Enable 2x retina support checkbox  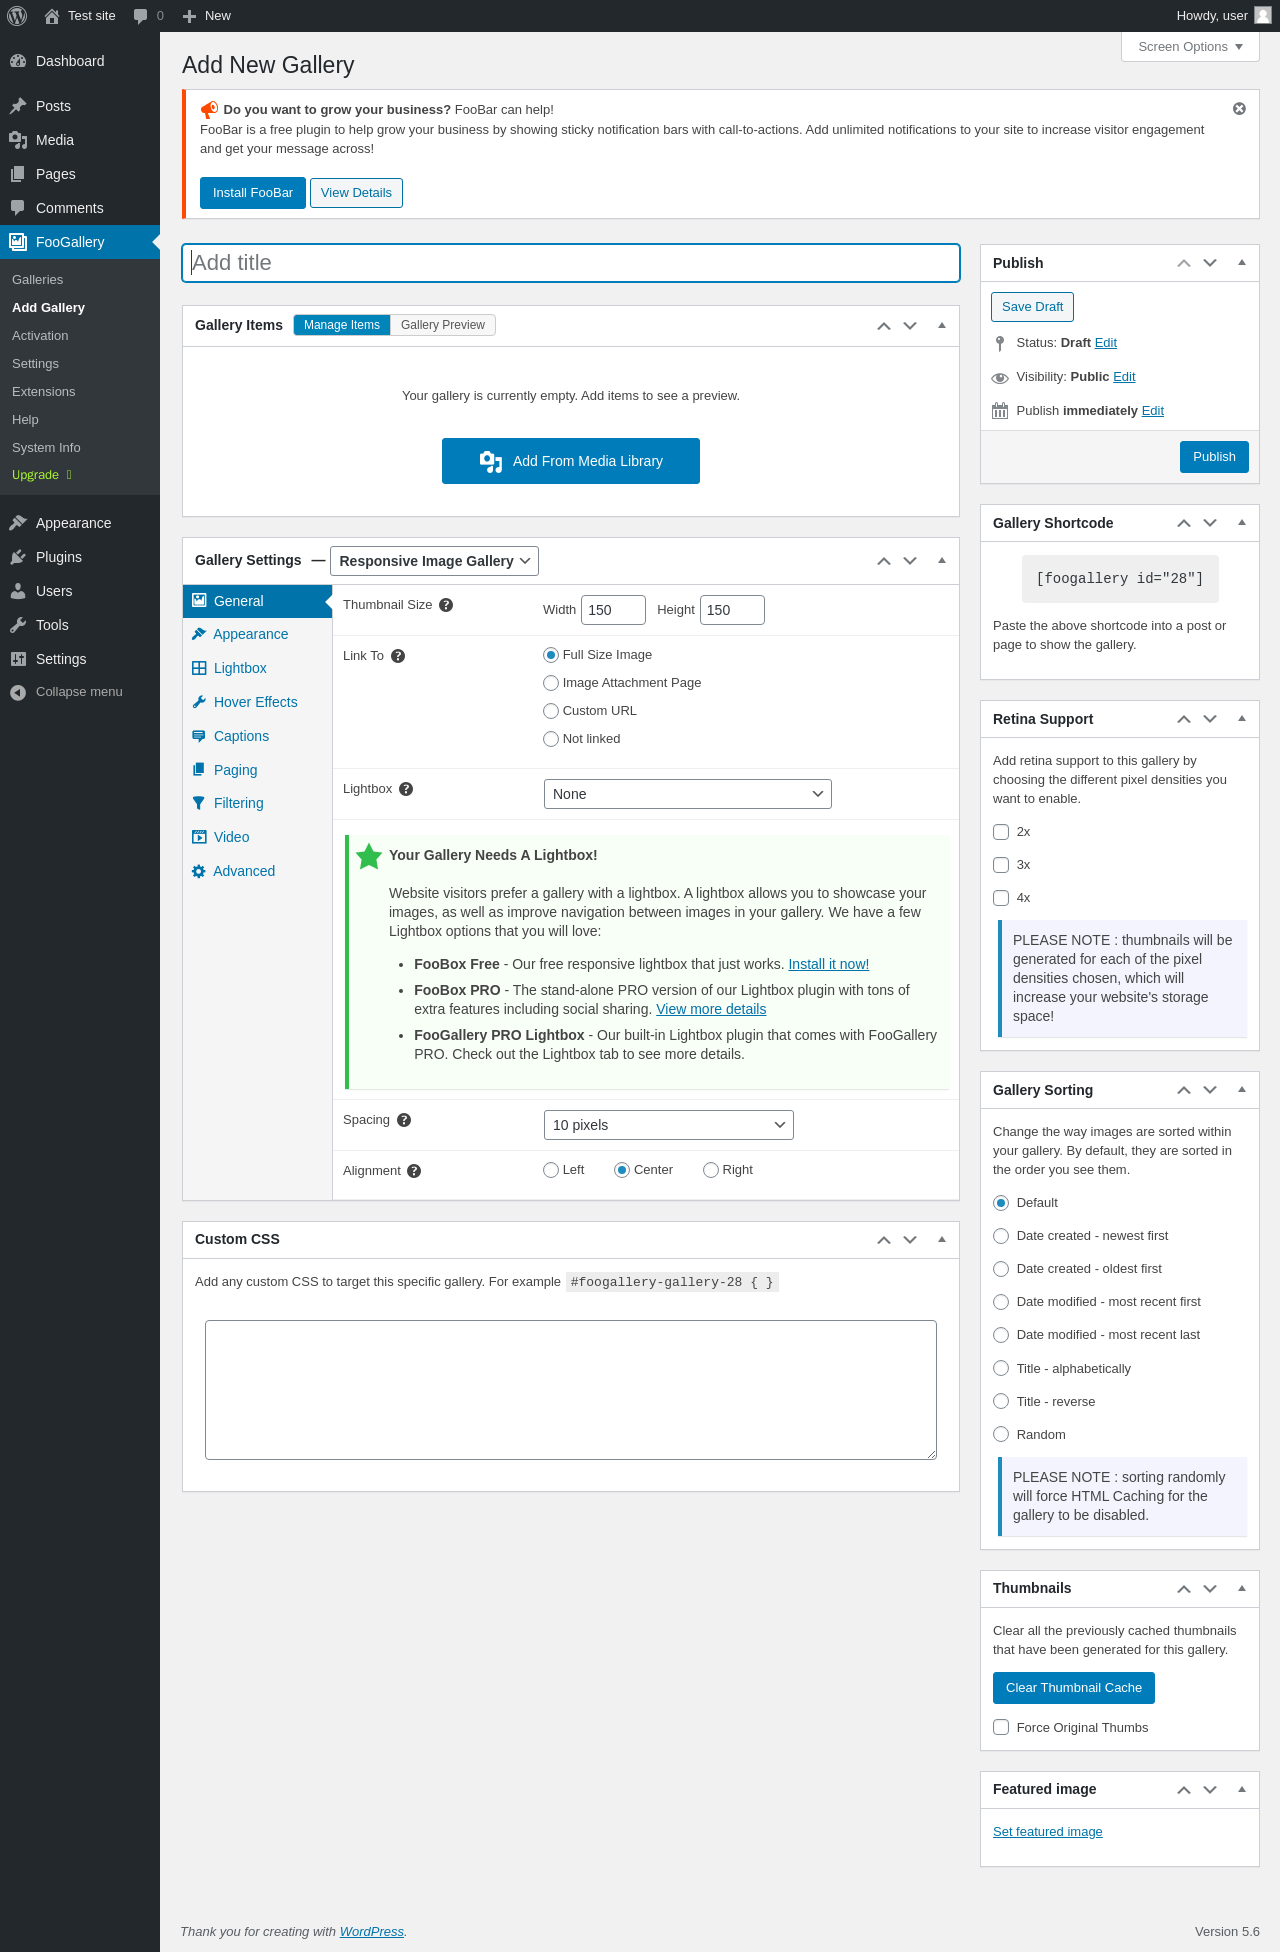tap(1001, 832)
